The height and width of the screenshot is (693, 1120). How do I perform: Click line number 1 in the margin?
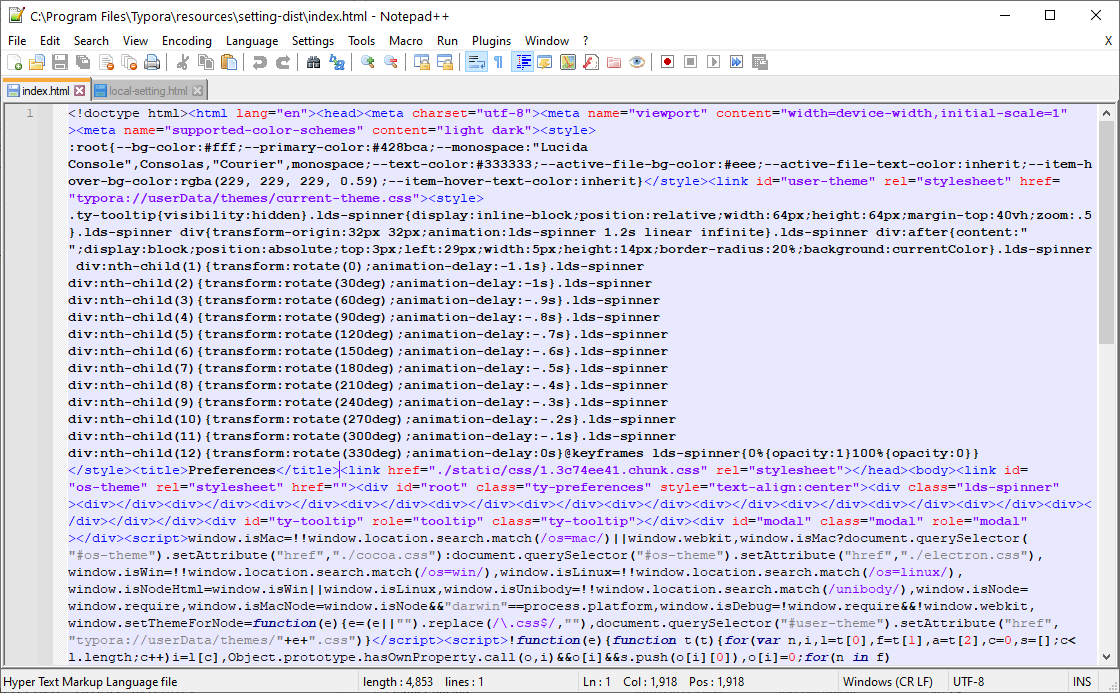pos(29,113)
